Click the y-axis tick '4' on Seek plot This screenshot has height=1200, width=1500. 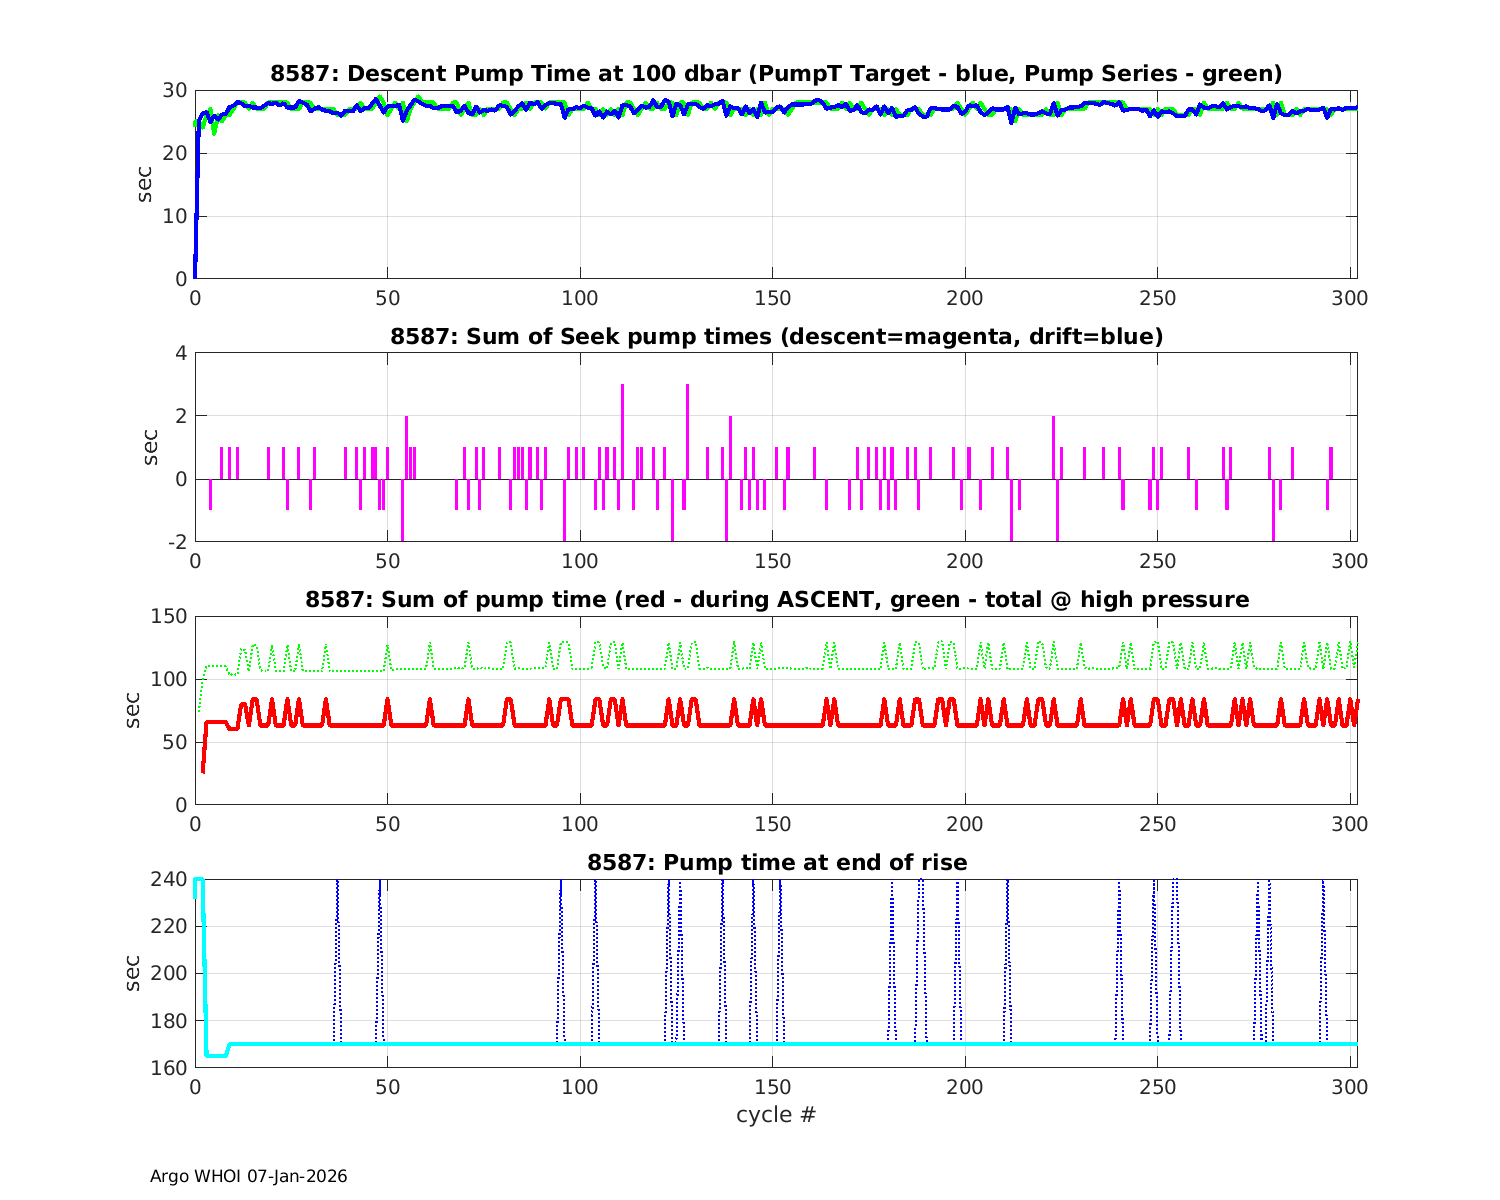coord(181,353)
